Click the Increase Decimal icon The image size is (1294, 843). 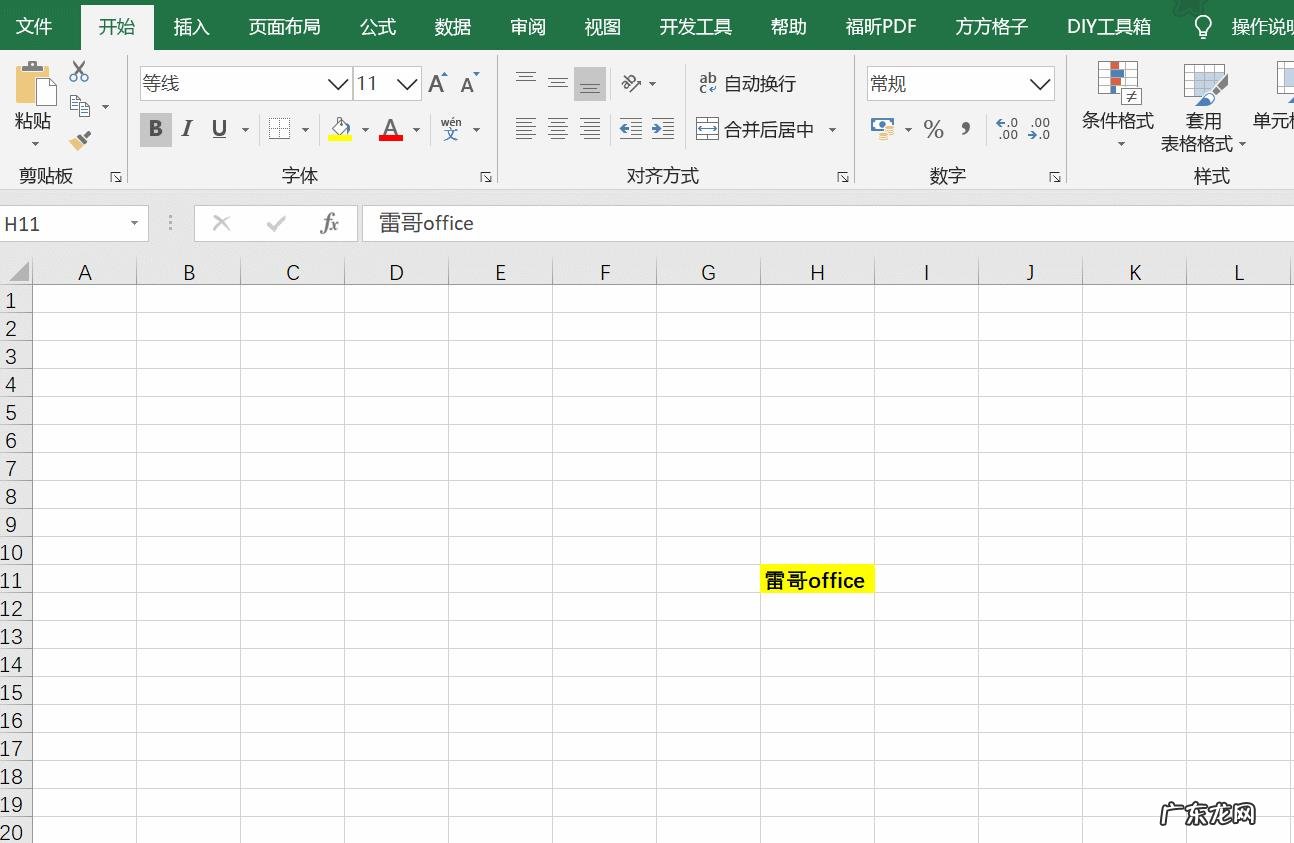pyautogui.click(x=1005, y=128)
